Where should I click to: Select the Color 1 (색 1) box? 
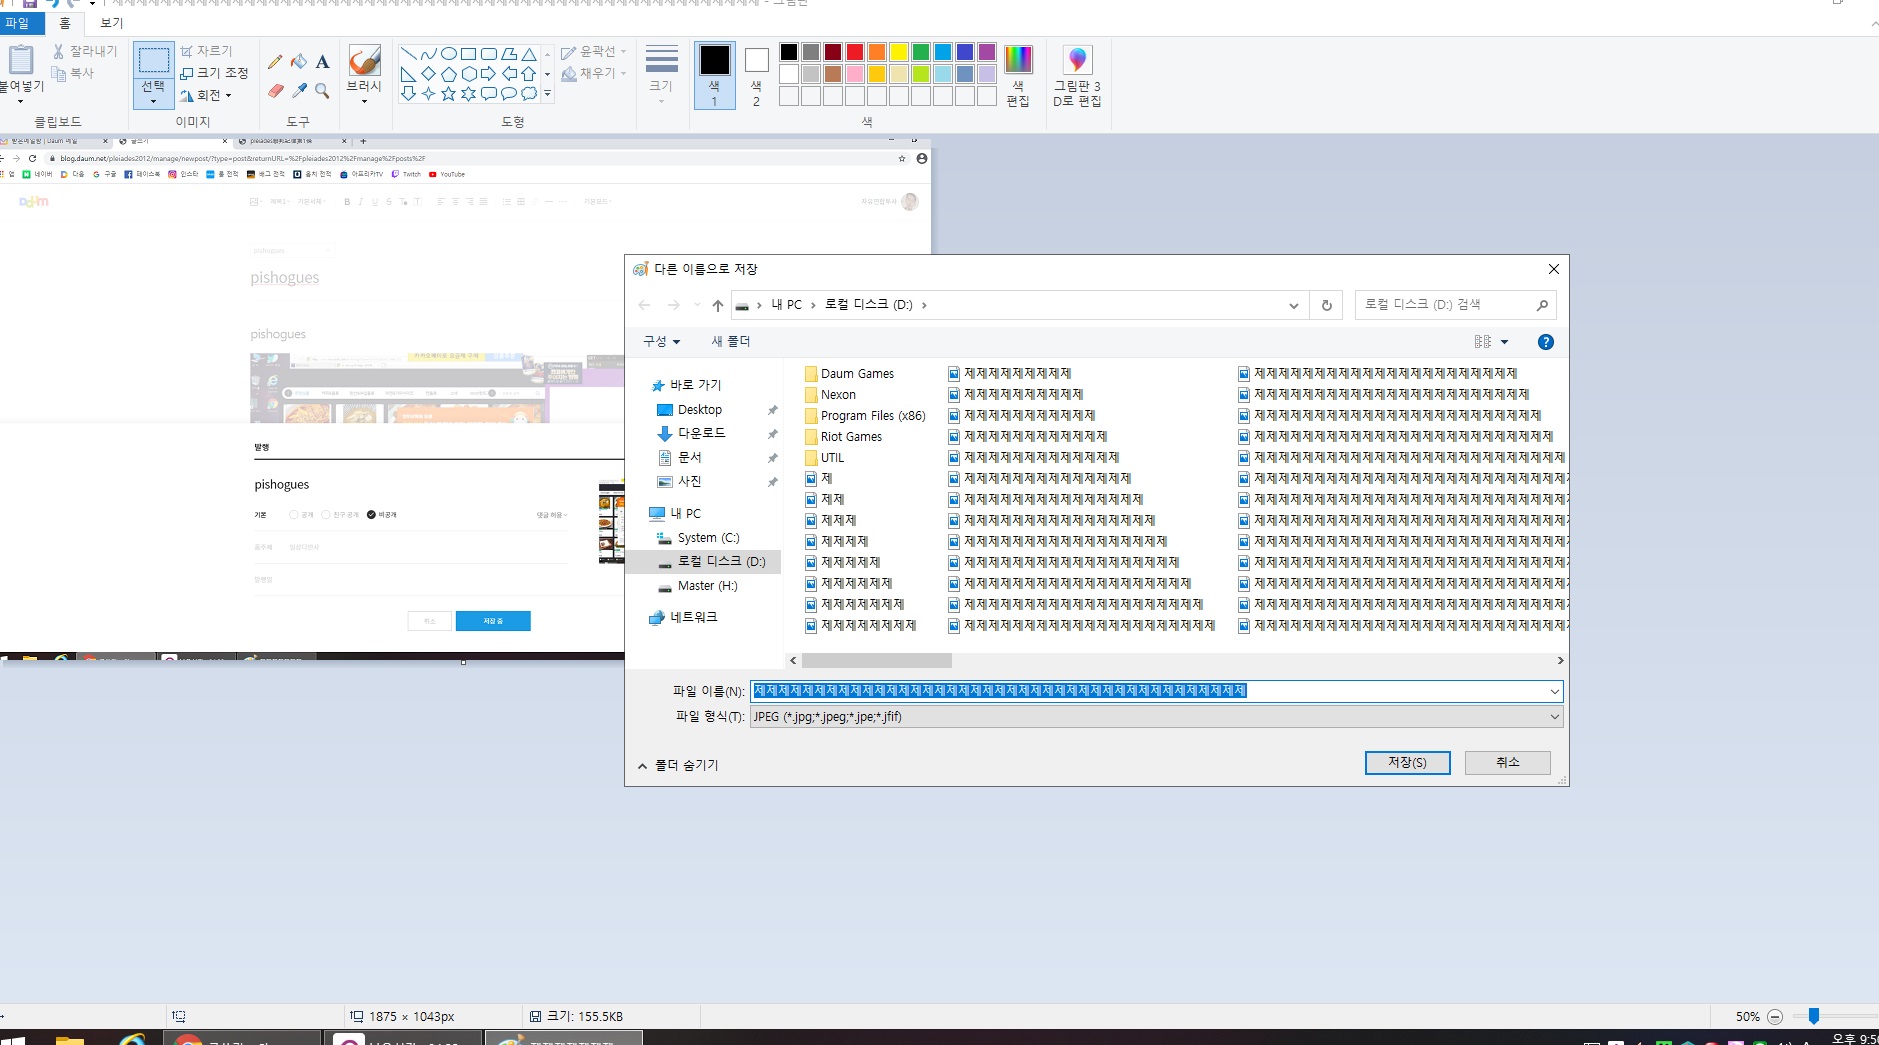click(715, 75)
